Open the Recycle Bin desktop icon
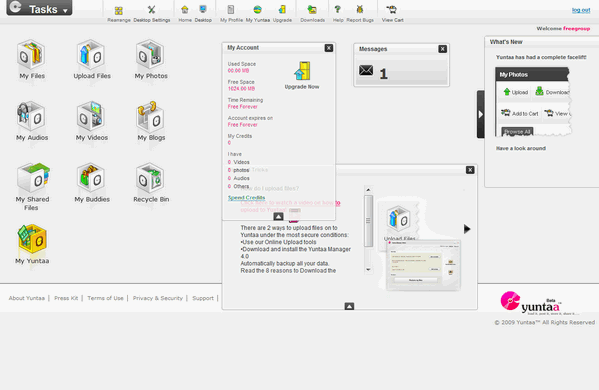This screenshot has height=390, width=599. (151, 182)
